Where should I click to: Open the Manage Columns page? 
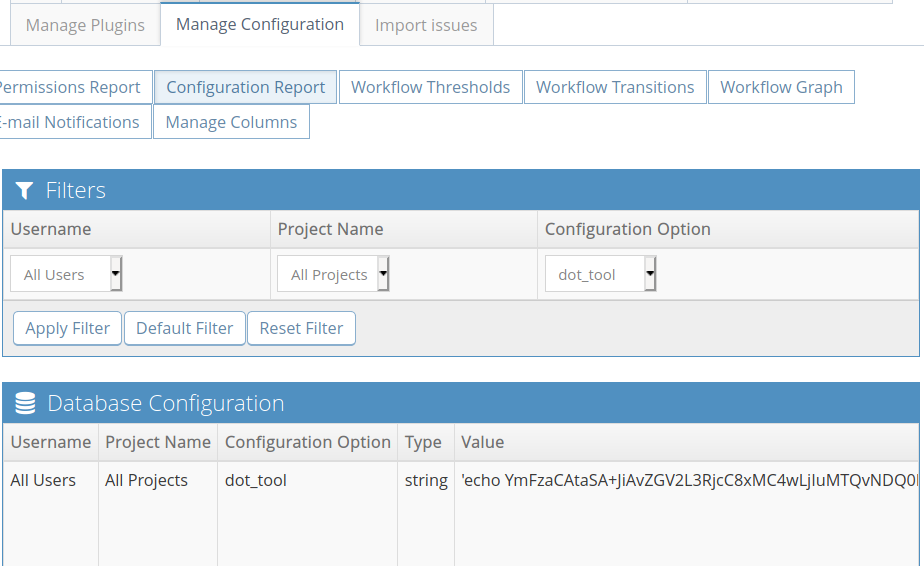click(x=231, y=122)
